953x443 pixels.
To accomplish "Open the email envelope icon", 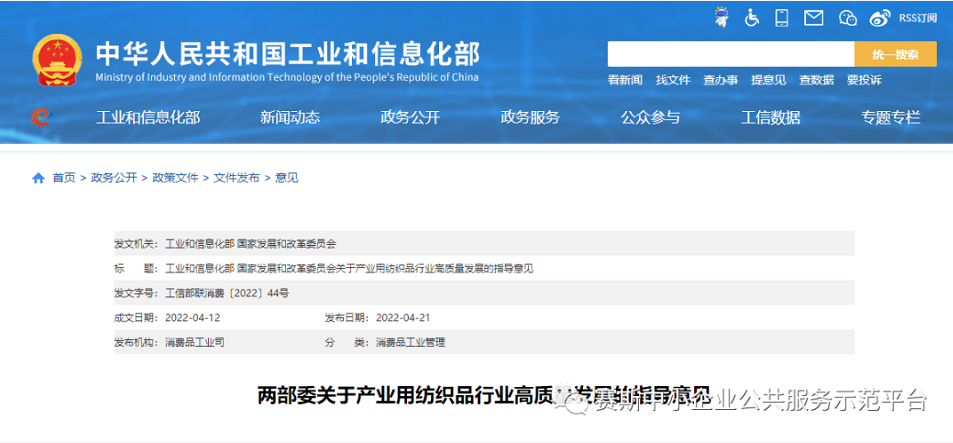I will pyautogui.click(x=814, y=17).
